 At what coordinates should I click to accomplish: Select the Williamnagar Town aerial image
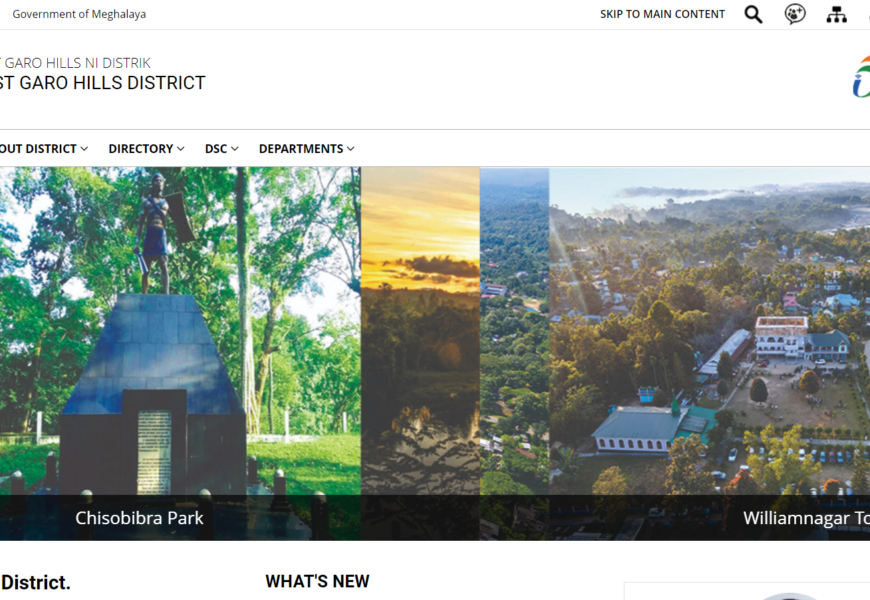[x=709, y=331]
